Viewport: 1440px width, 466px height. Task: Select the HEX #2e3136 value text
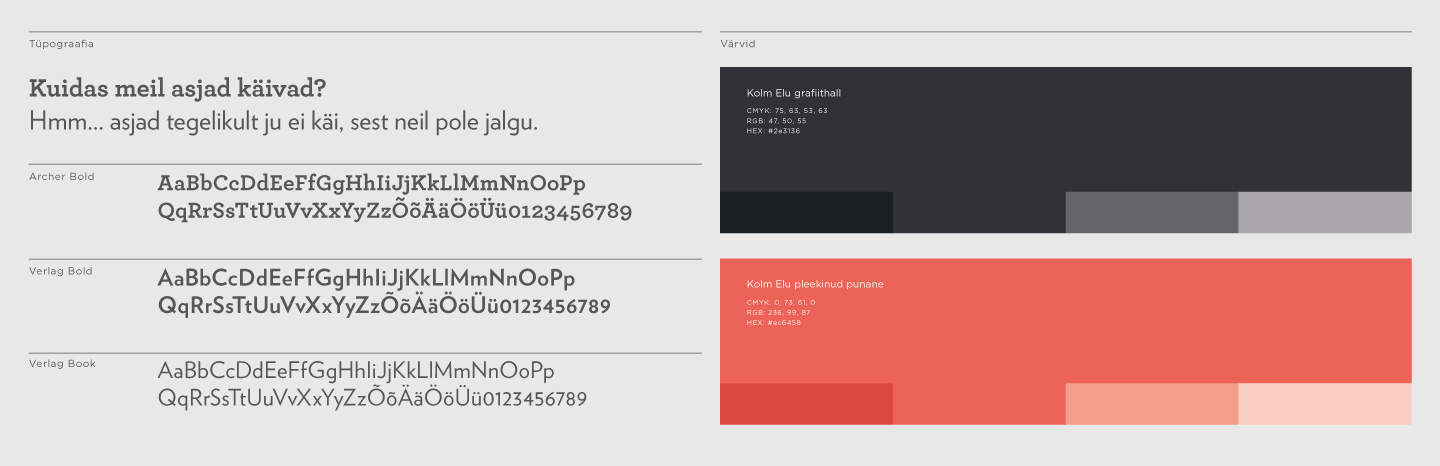[773, 131]
